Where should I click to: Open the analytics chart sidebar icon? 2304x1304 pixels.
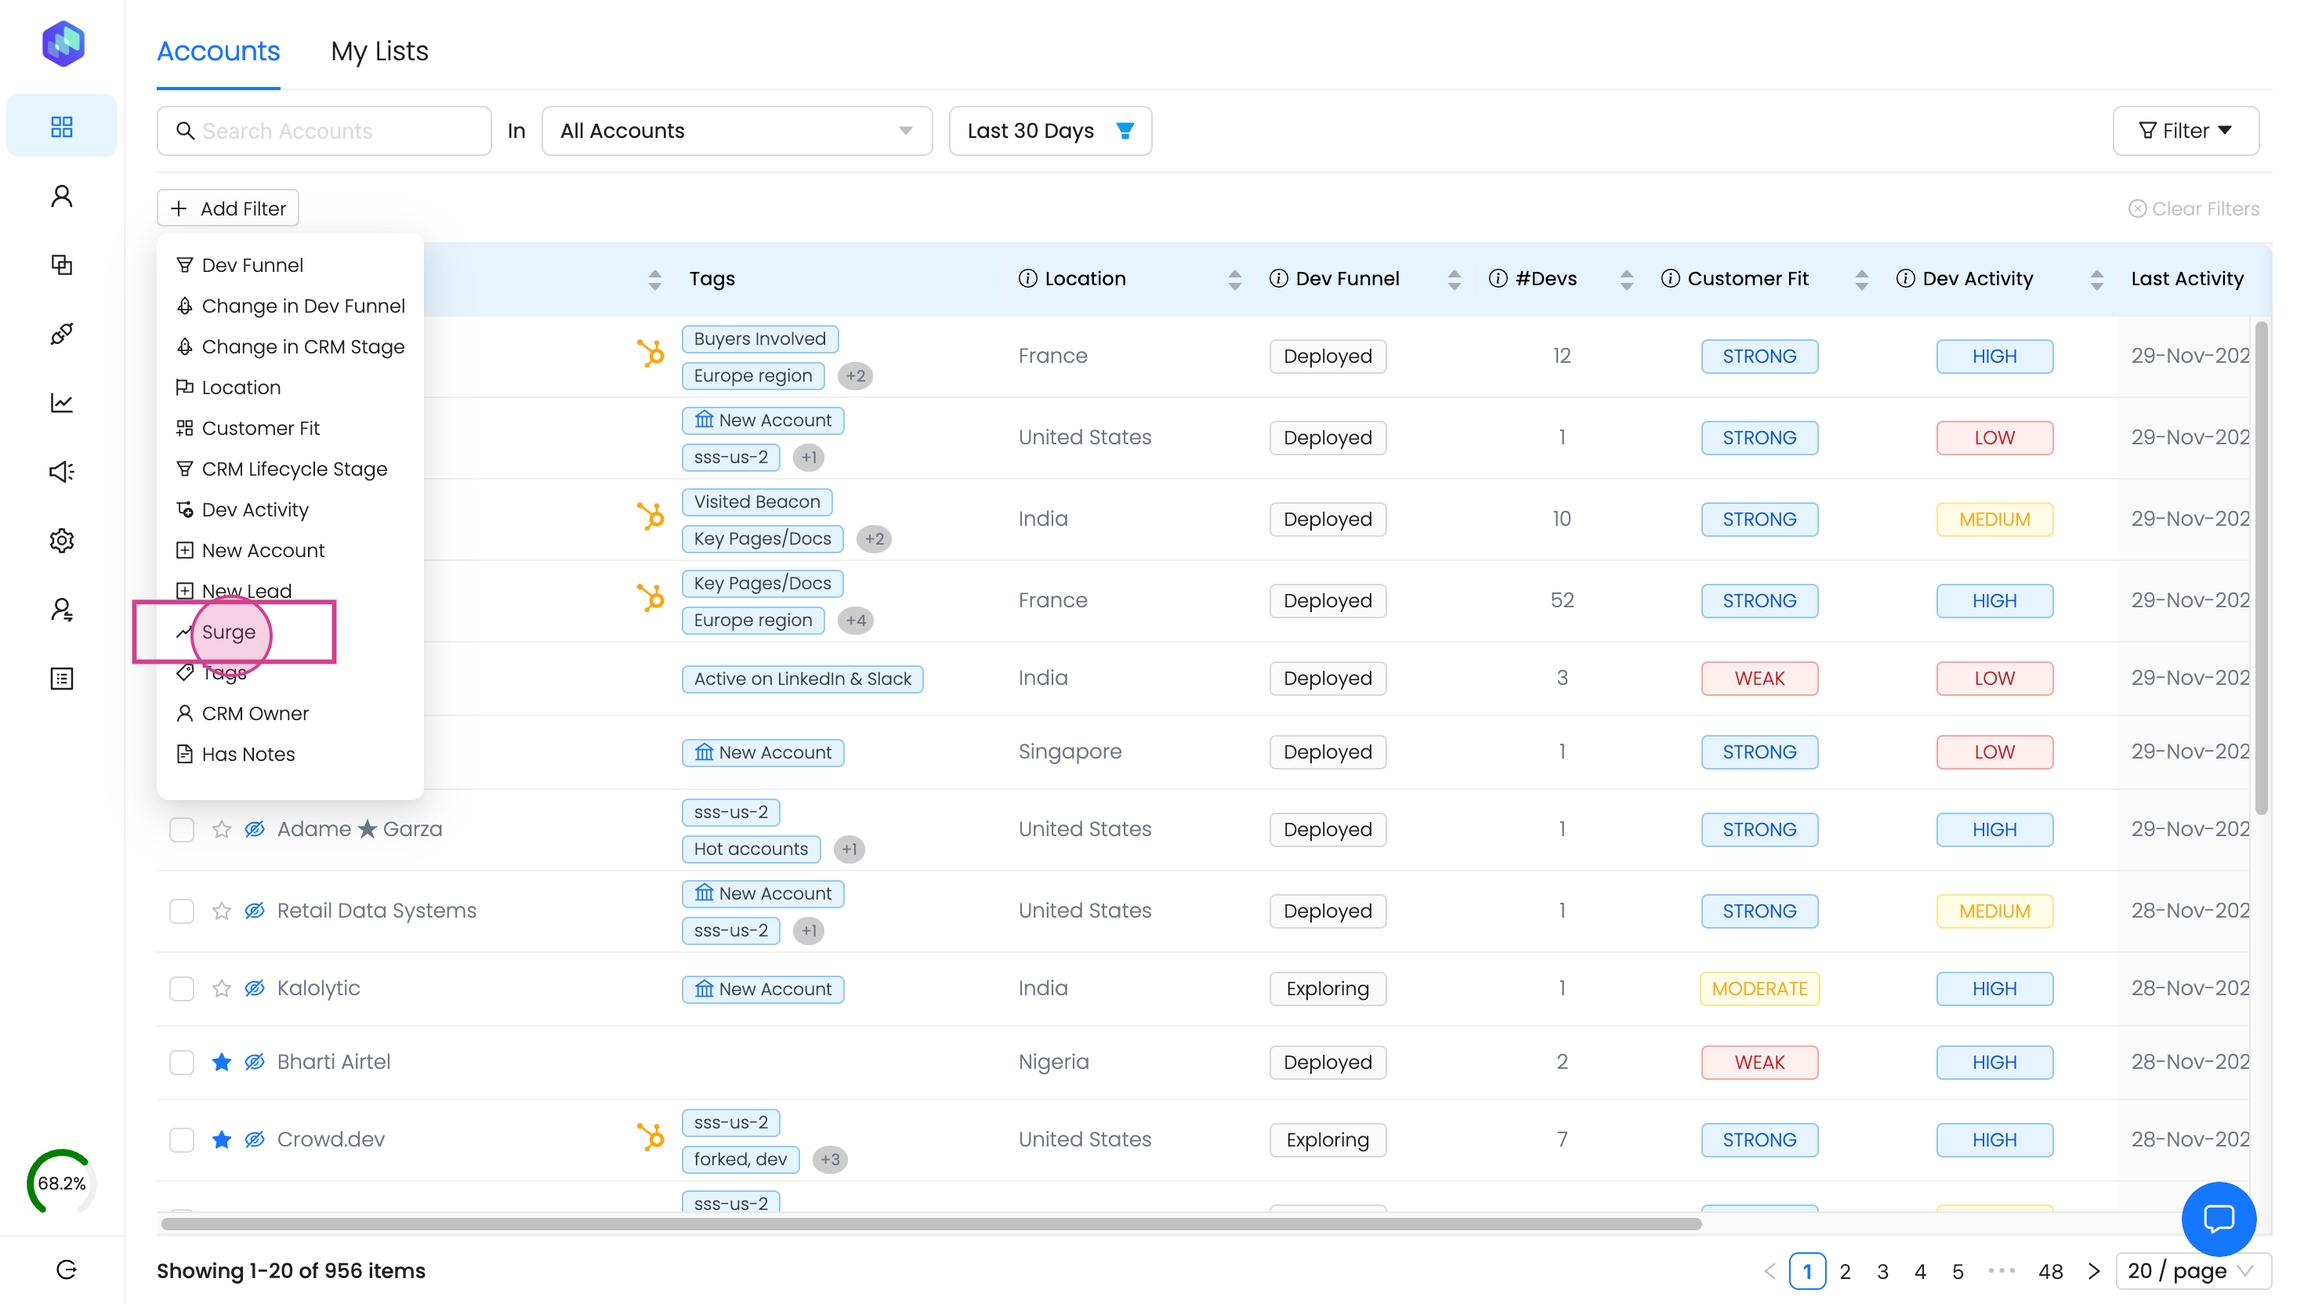coord(62,403)
